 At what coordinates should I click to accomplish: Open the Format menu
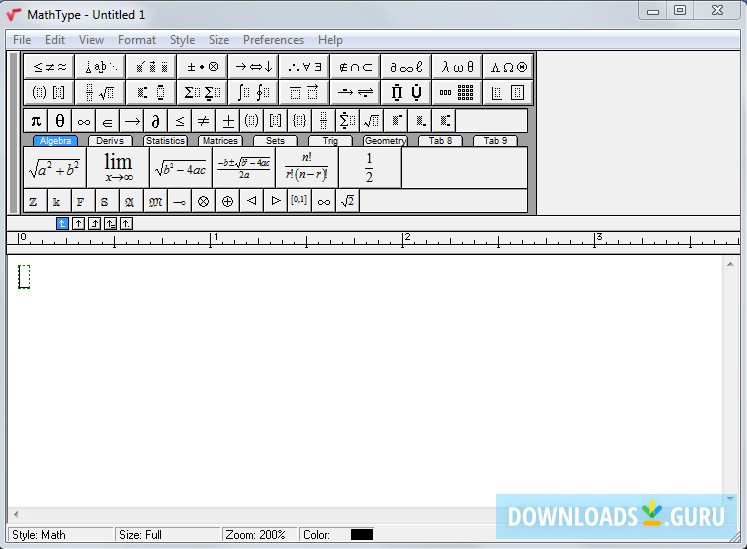(137, 40)
